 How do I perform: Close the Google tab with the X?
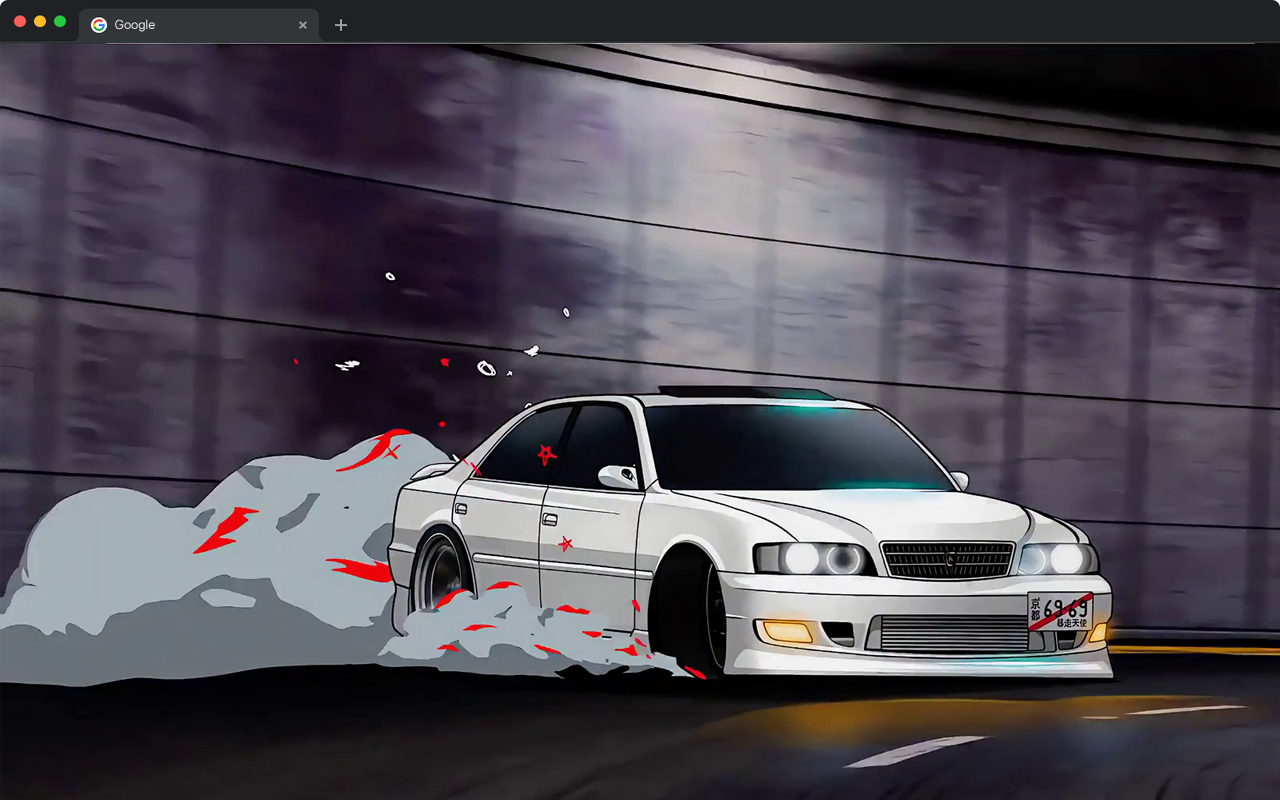(x=303, y=24)
